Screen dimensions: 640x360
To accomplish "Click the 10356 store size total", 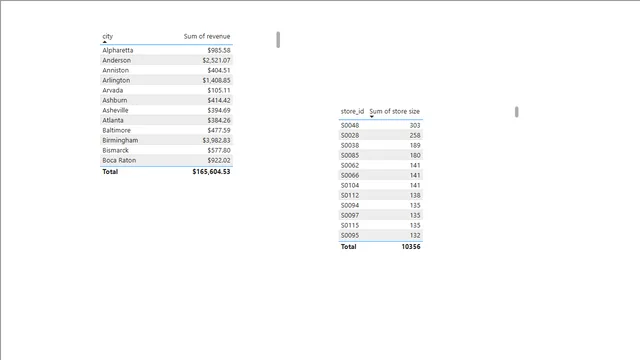I will tap(411, 247).
